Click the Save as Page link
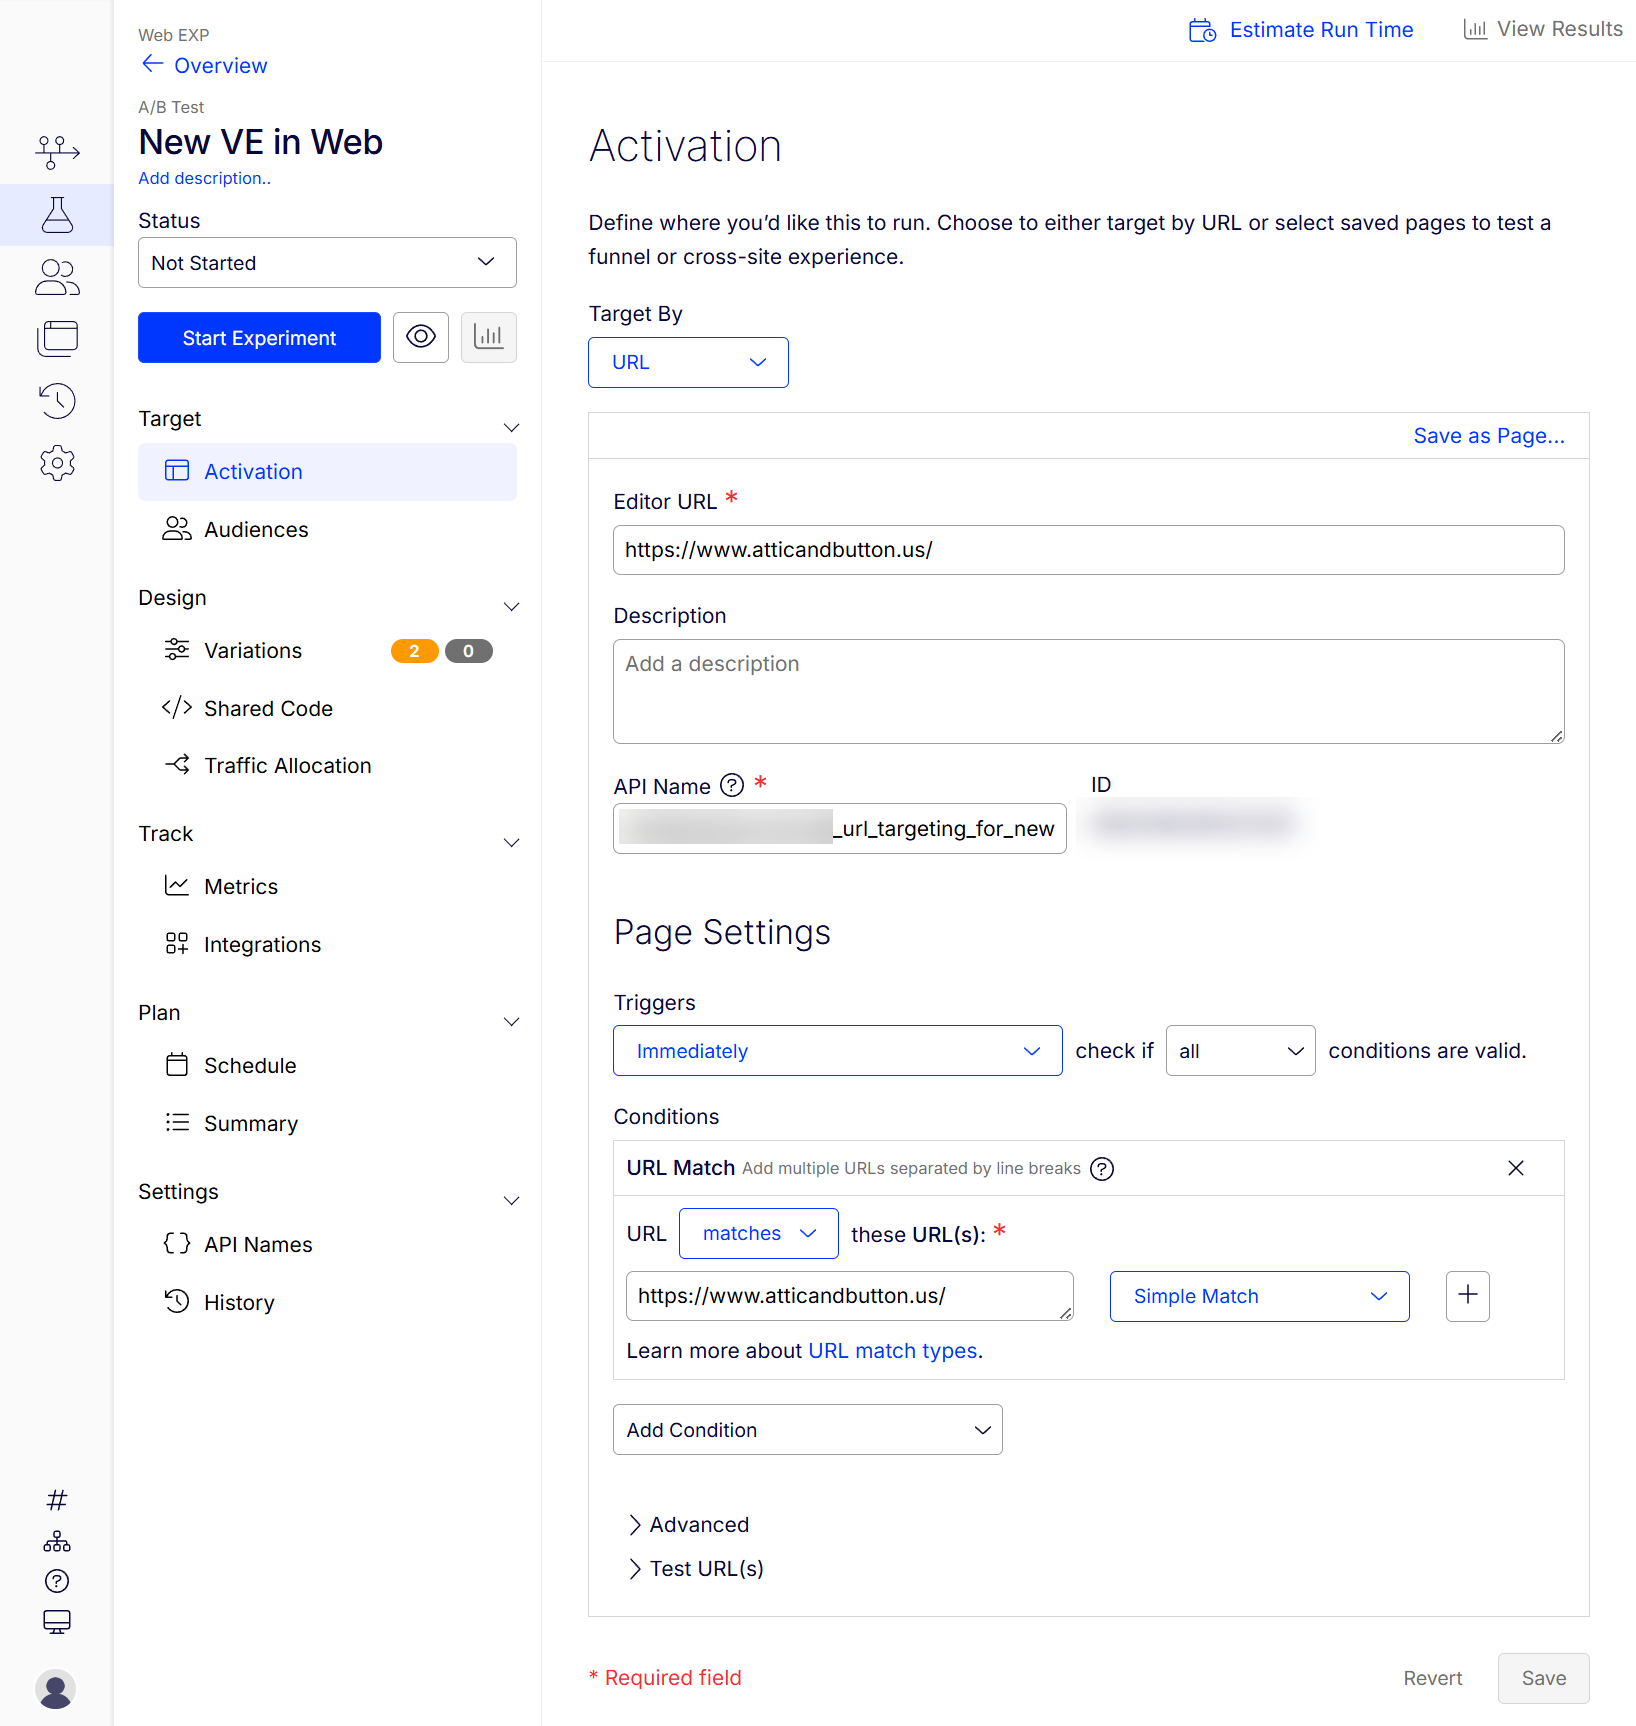 (1488, 436)
